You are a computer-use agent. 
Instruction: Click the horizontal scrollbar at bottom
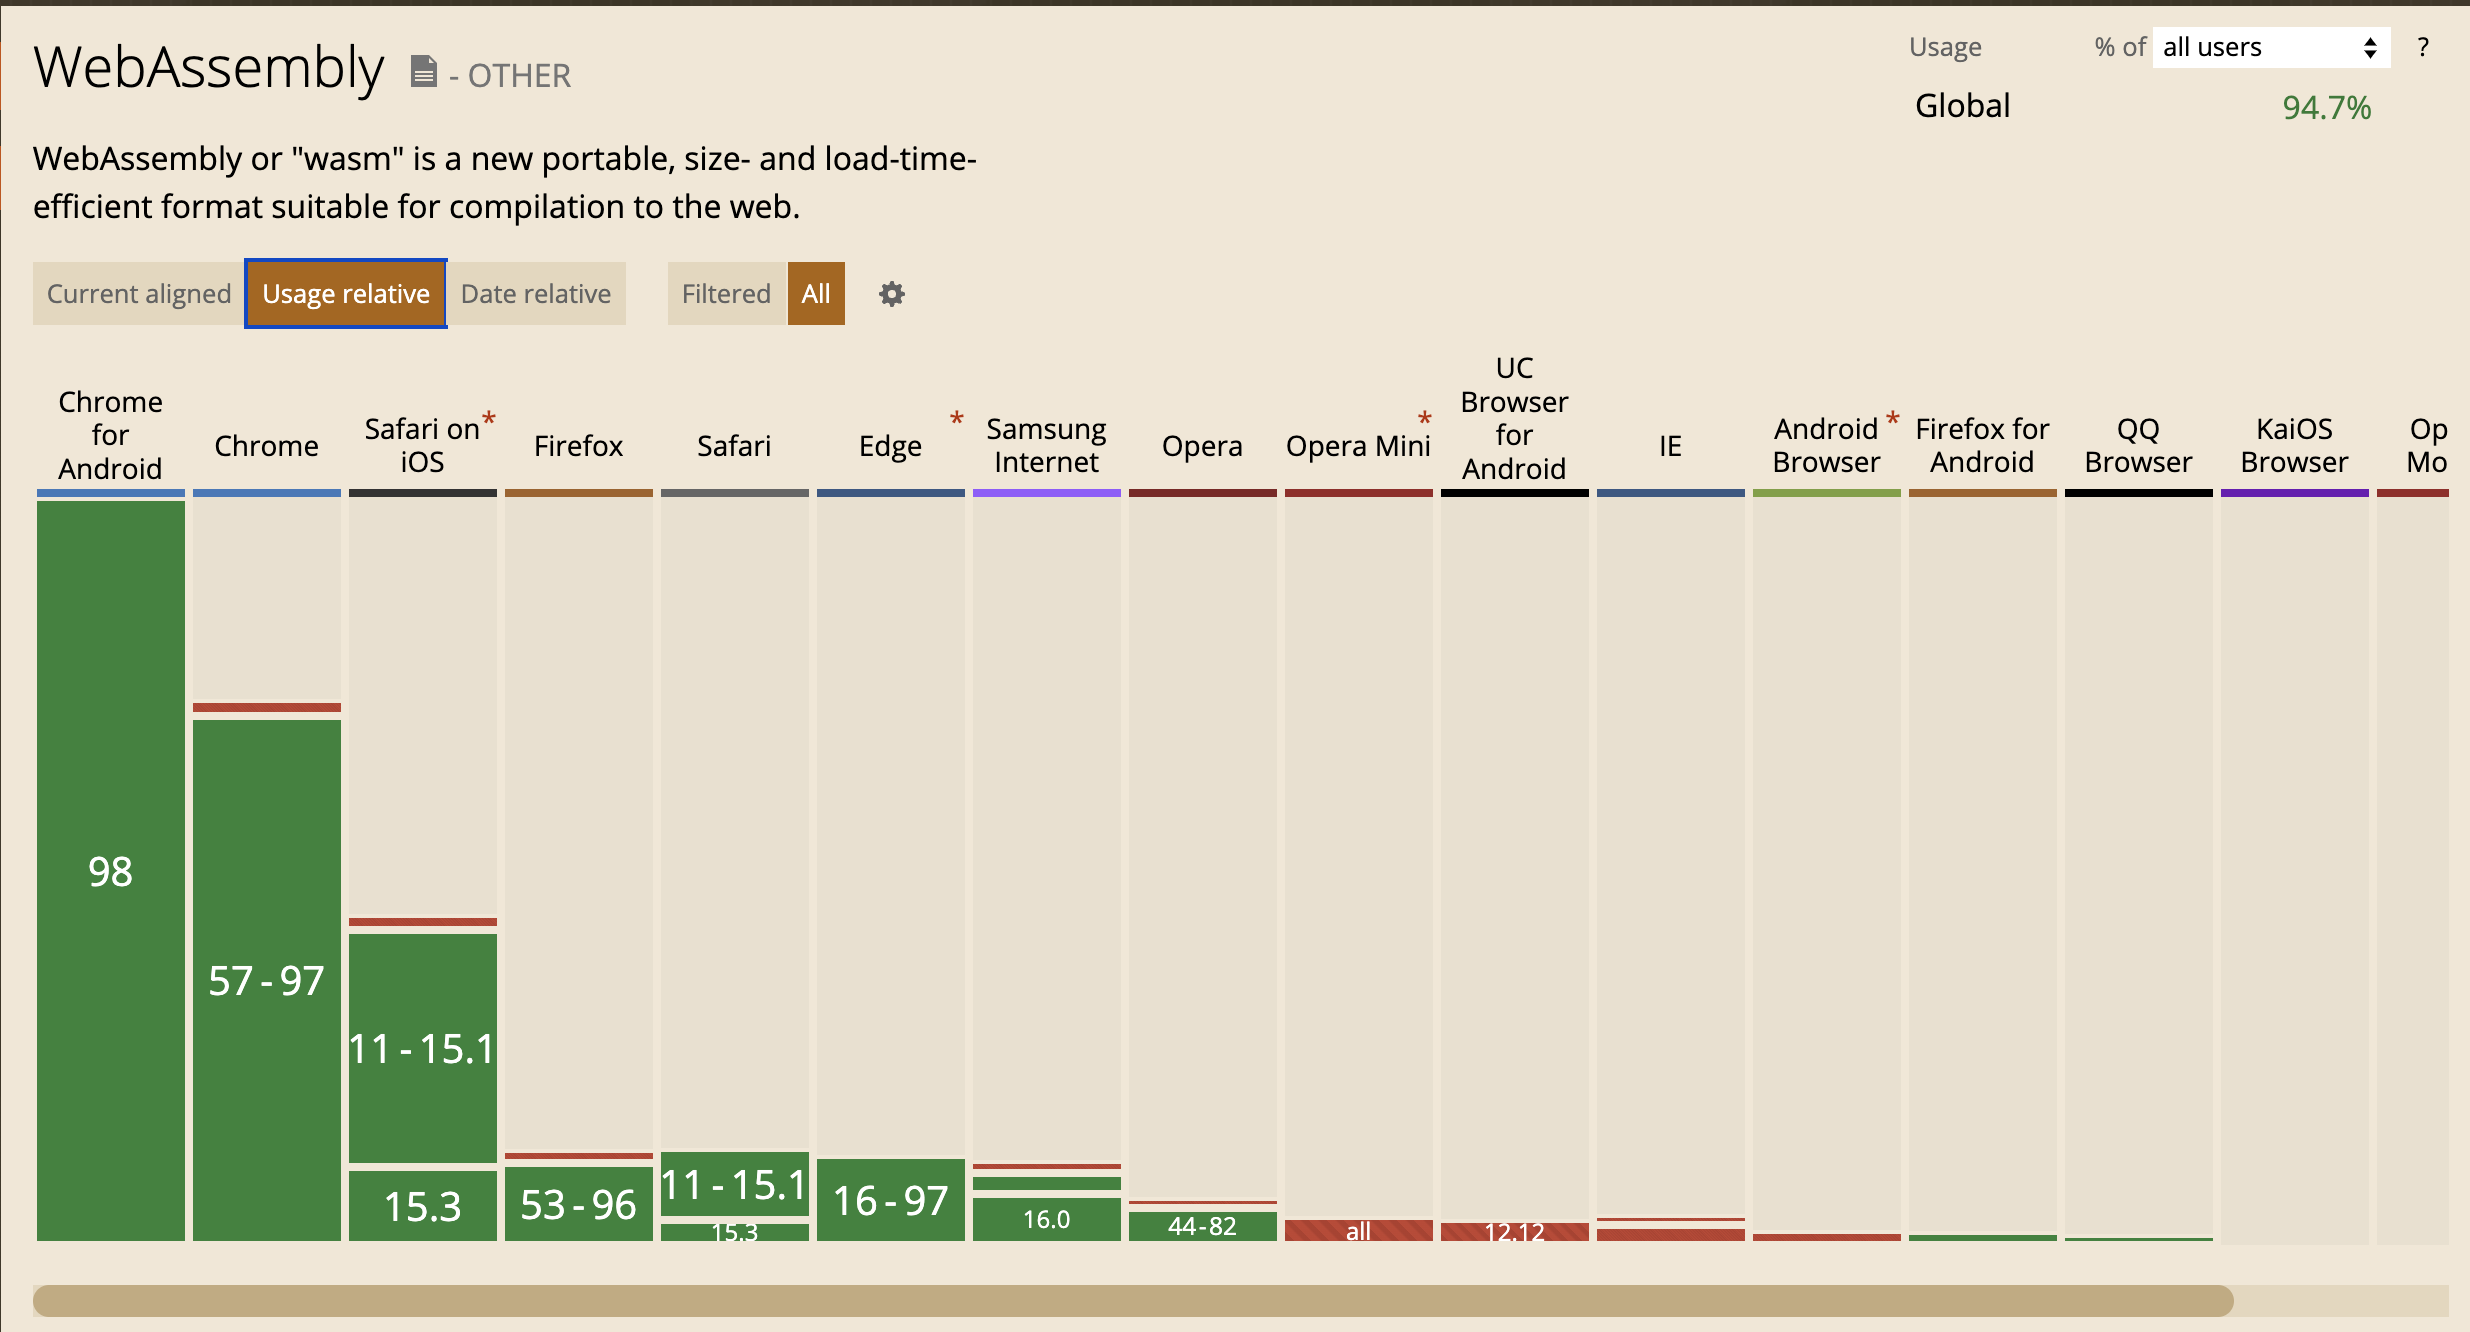point(1133,1300)
